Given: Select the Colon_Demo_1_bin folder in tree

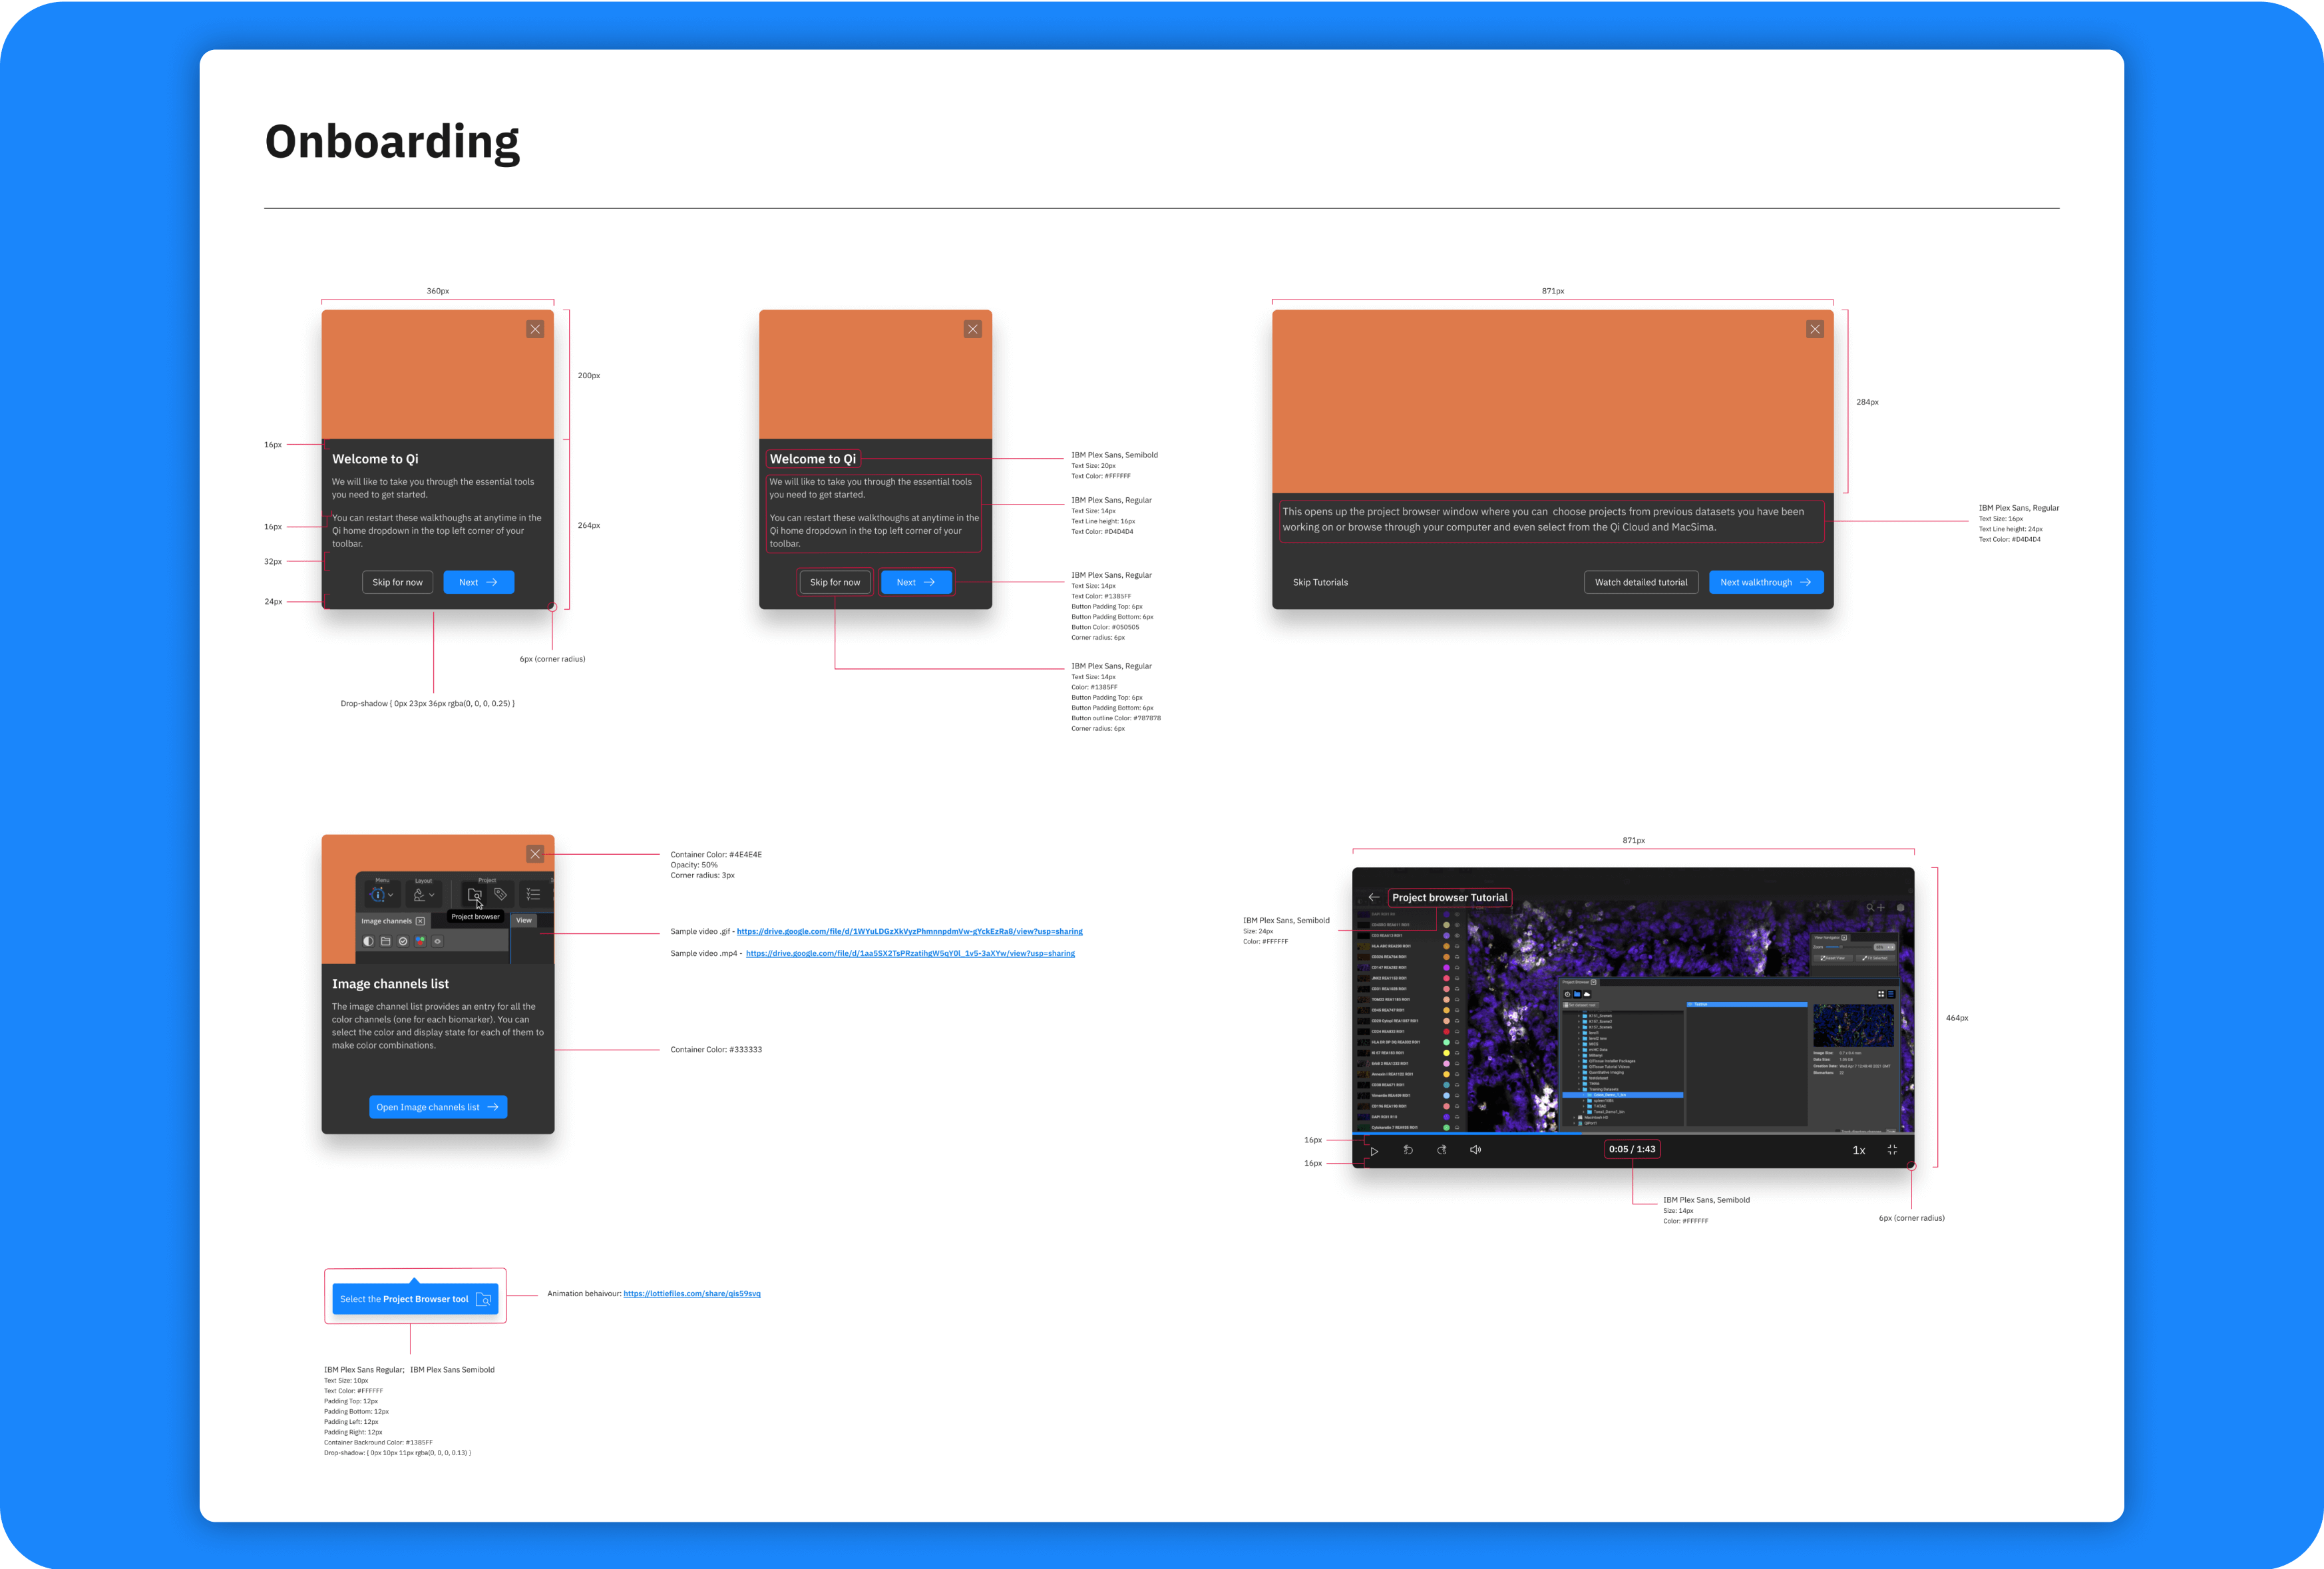Looking at the screenshot, I should coord(1622,1095).
